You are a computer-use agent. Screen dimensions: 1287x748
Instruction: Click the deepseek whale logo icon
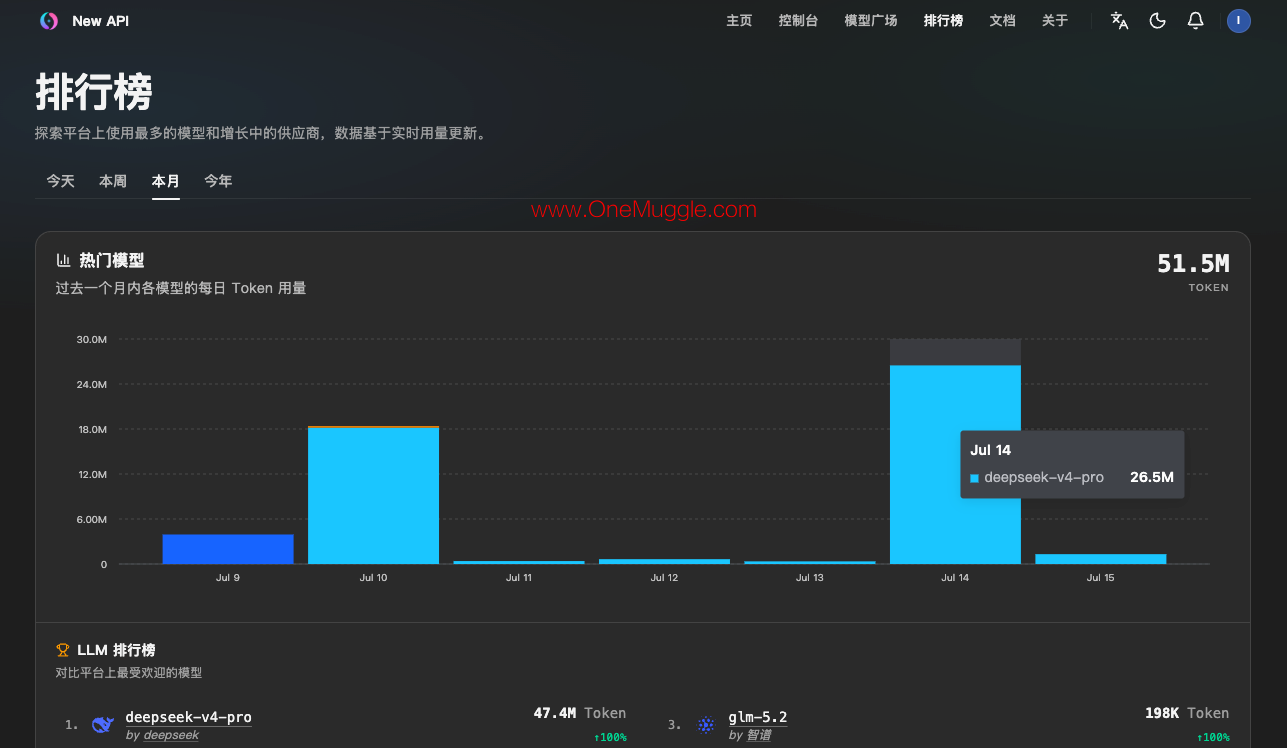point(102,725)
